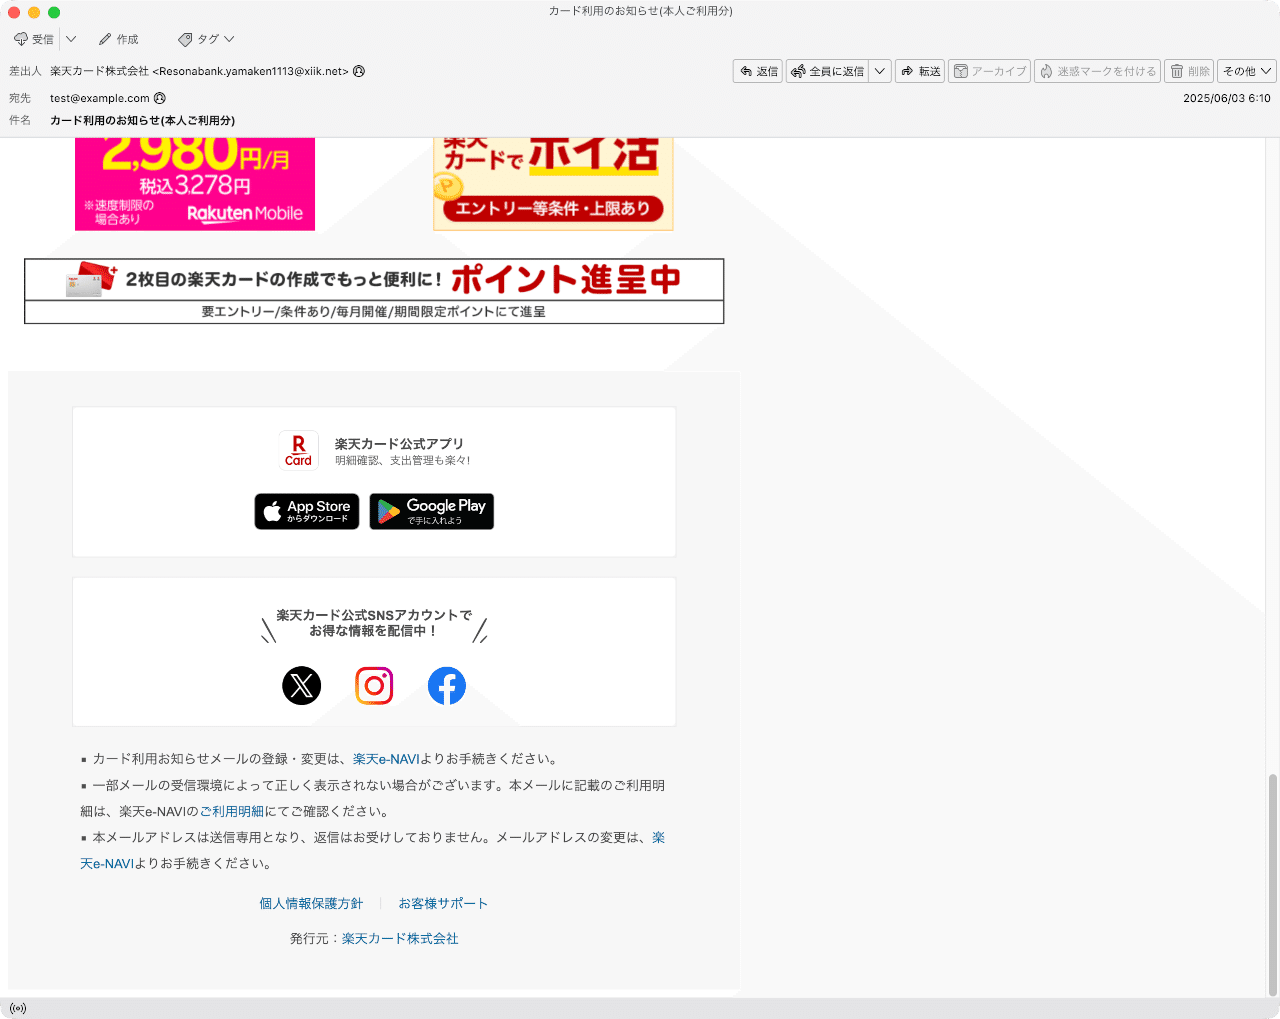This screenshot has height=1019, width=1280.
Task: Open Rakuten Card's Facebook page
Action: coord(447,686)
